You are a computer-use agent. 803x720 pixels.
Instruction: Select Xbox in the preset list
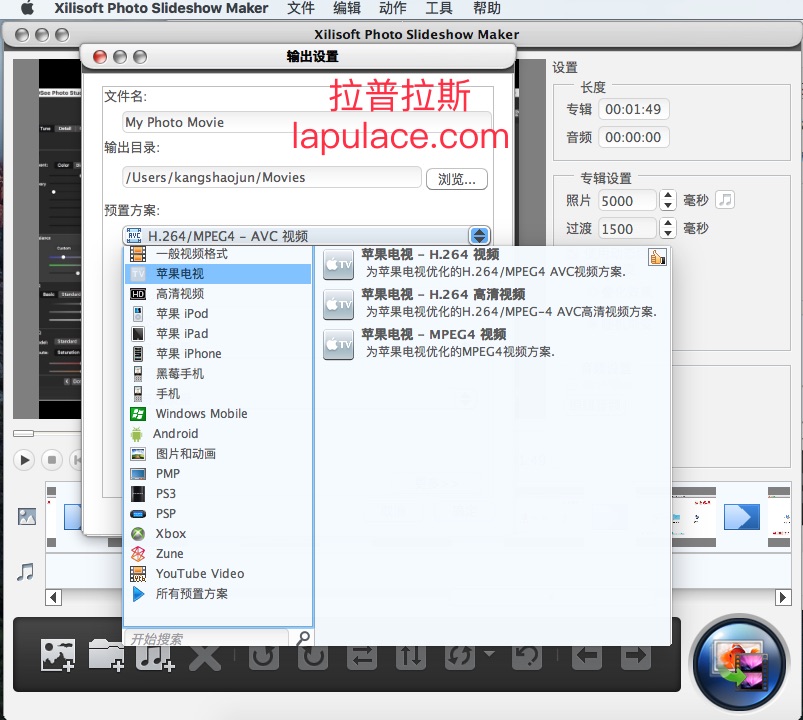171,534
